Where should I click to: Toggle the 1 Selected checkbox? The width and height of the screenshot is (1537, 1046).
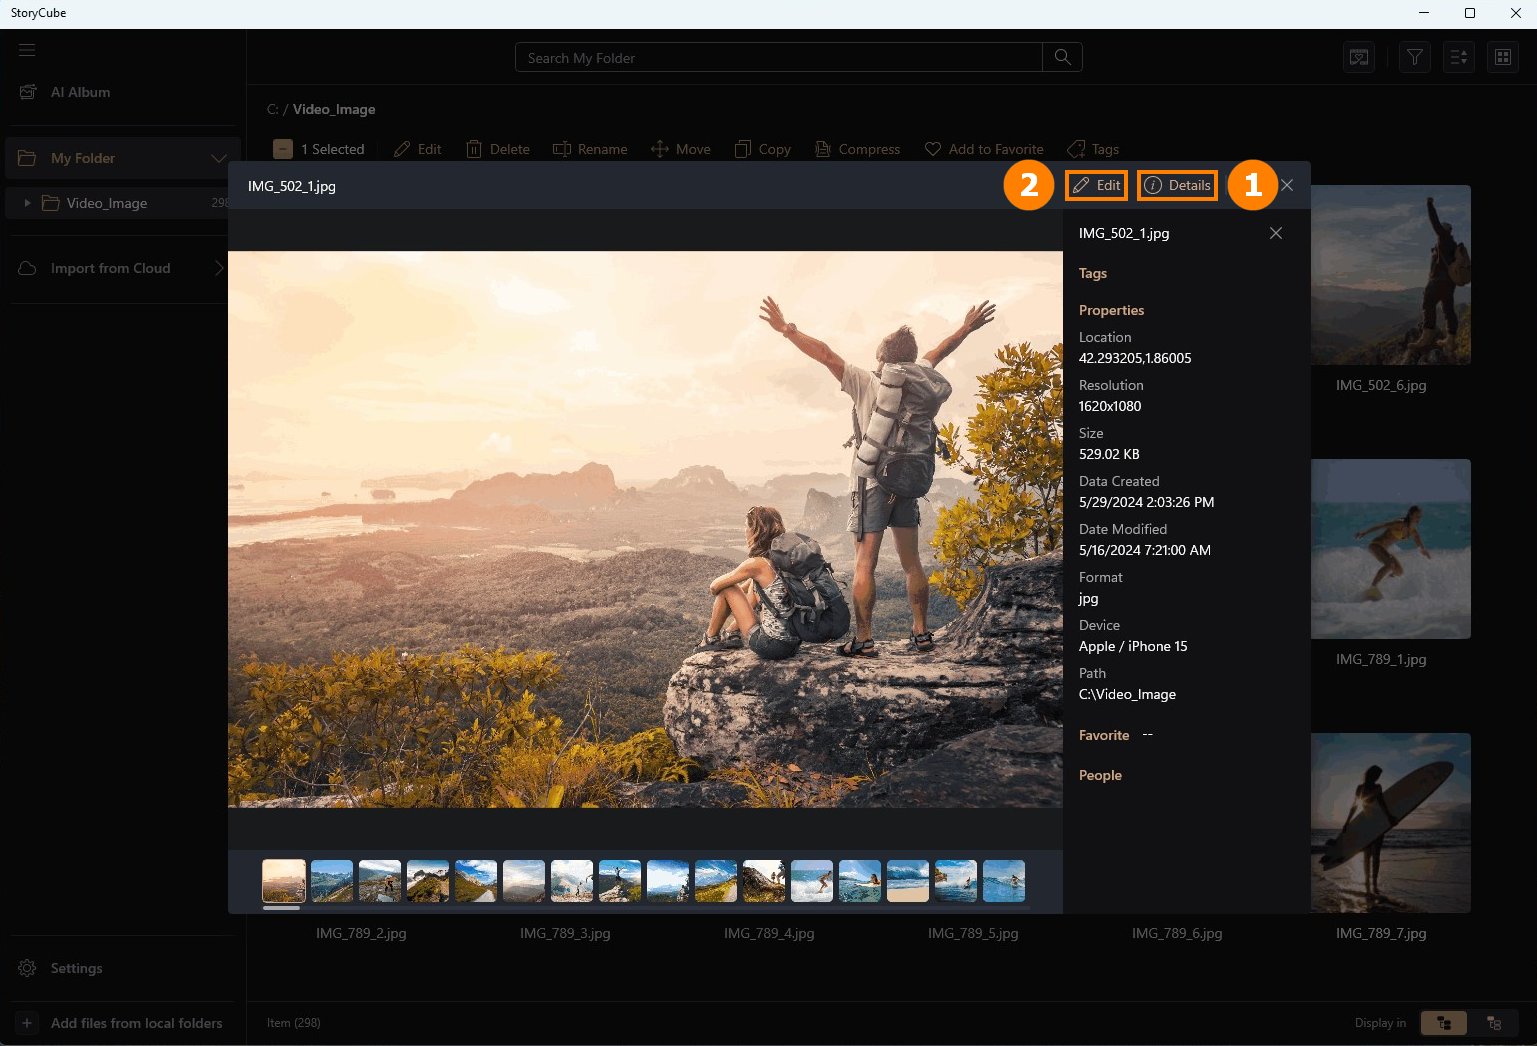tap(283, 149)
